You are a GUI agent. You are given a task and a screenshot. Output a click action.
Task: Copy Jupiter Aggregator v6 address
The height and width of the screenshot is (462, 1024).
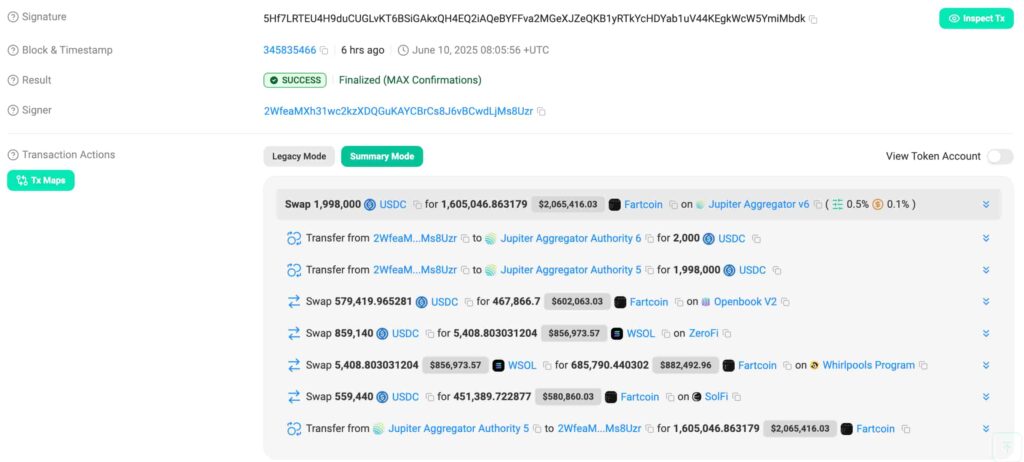(817, 205)
